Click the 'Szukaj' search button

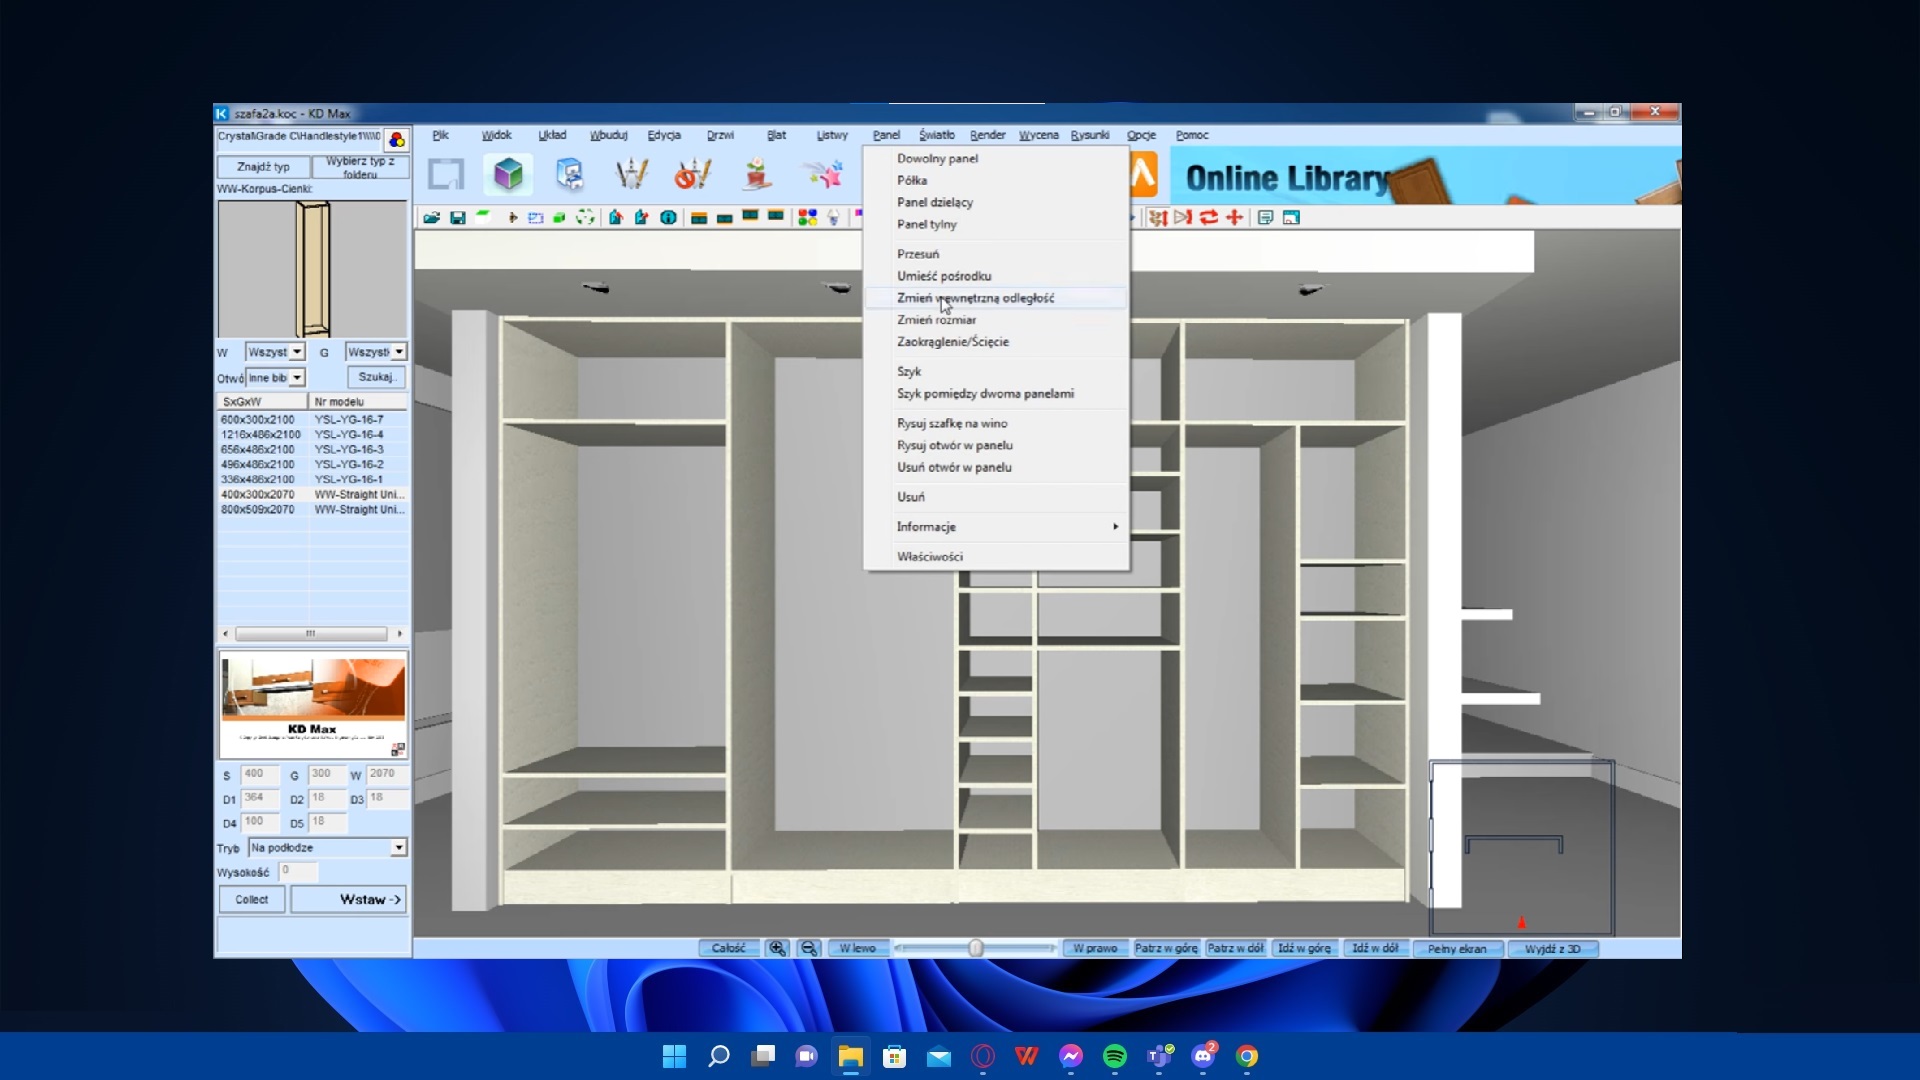click(376, 377)
